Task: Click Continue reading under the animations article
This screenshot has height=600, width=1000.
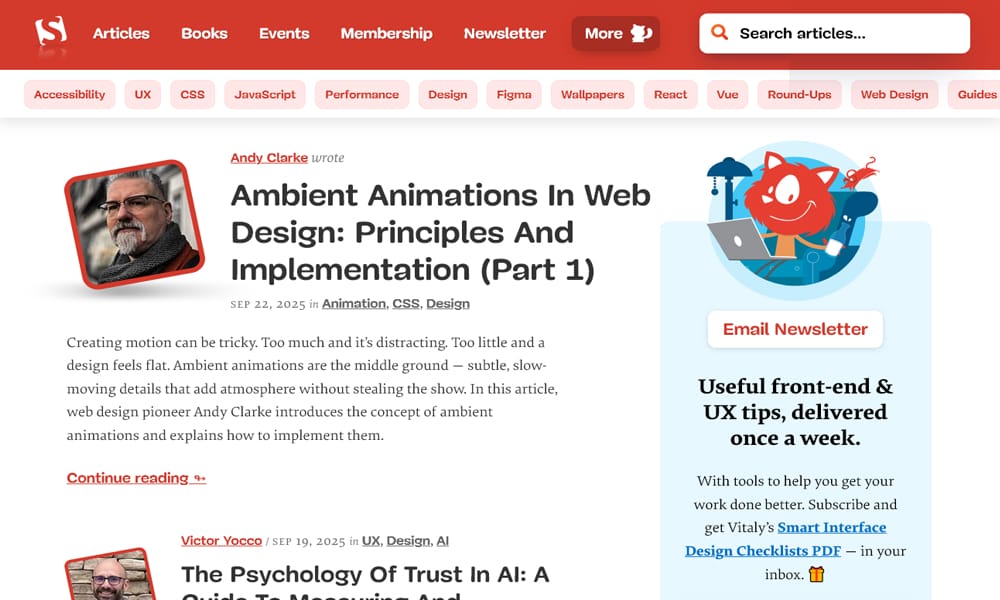Action: (127, 478)
